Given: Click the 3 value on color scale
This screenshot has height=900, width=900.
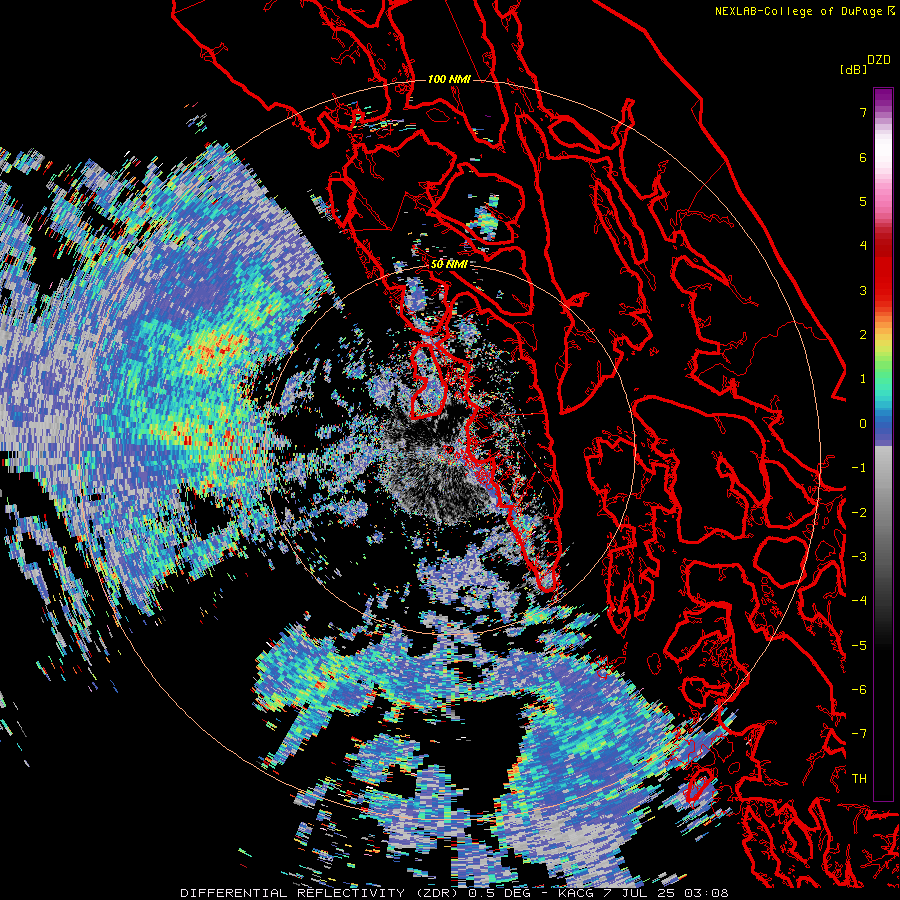Looking at the screenshot, I should click(x=863, y=290).
